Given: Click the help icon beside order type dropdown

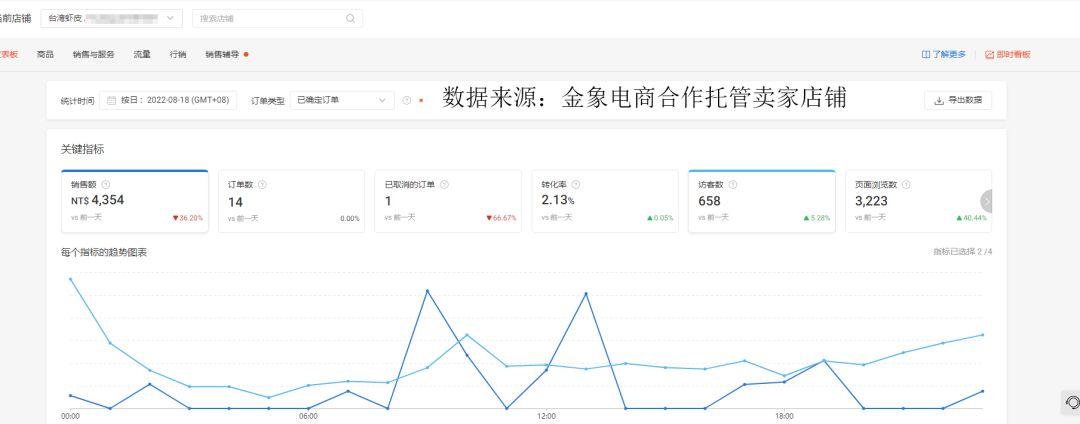Looking at the screenshot, I should (406, 100).
